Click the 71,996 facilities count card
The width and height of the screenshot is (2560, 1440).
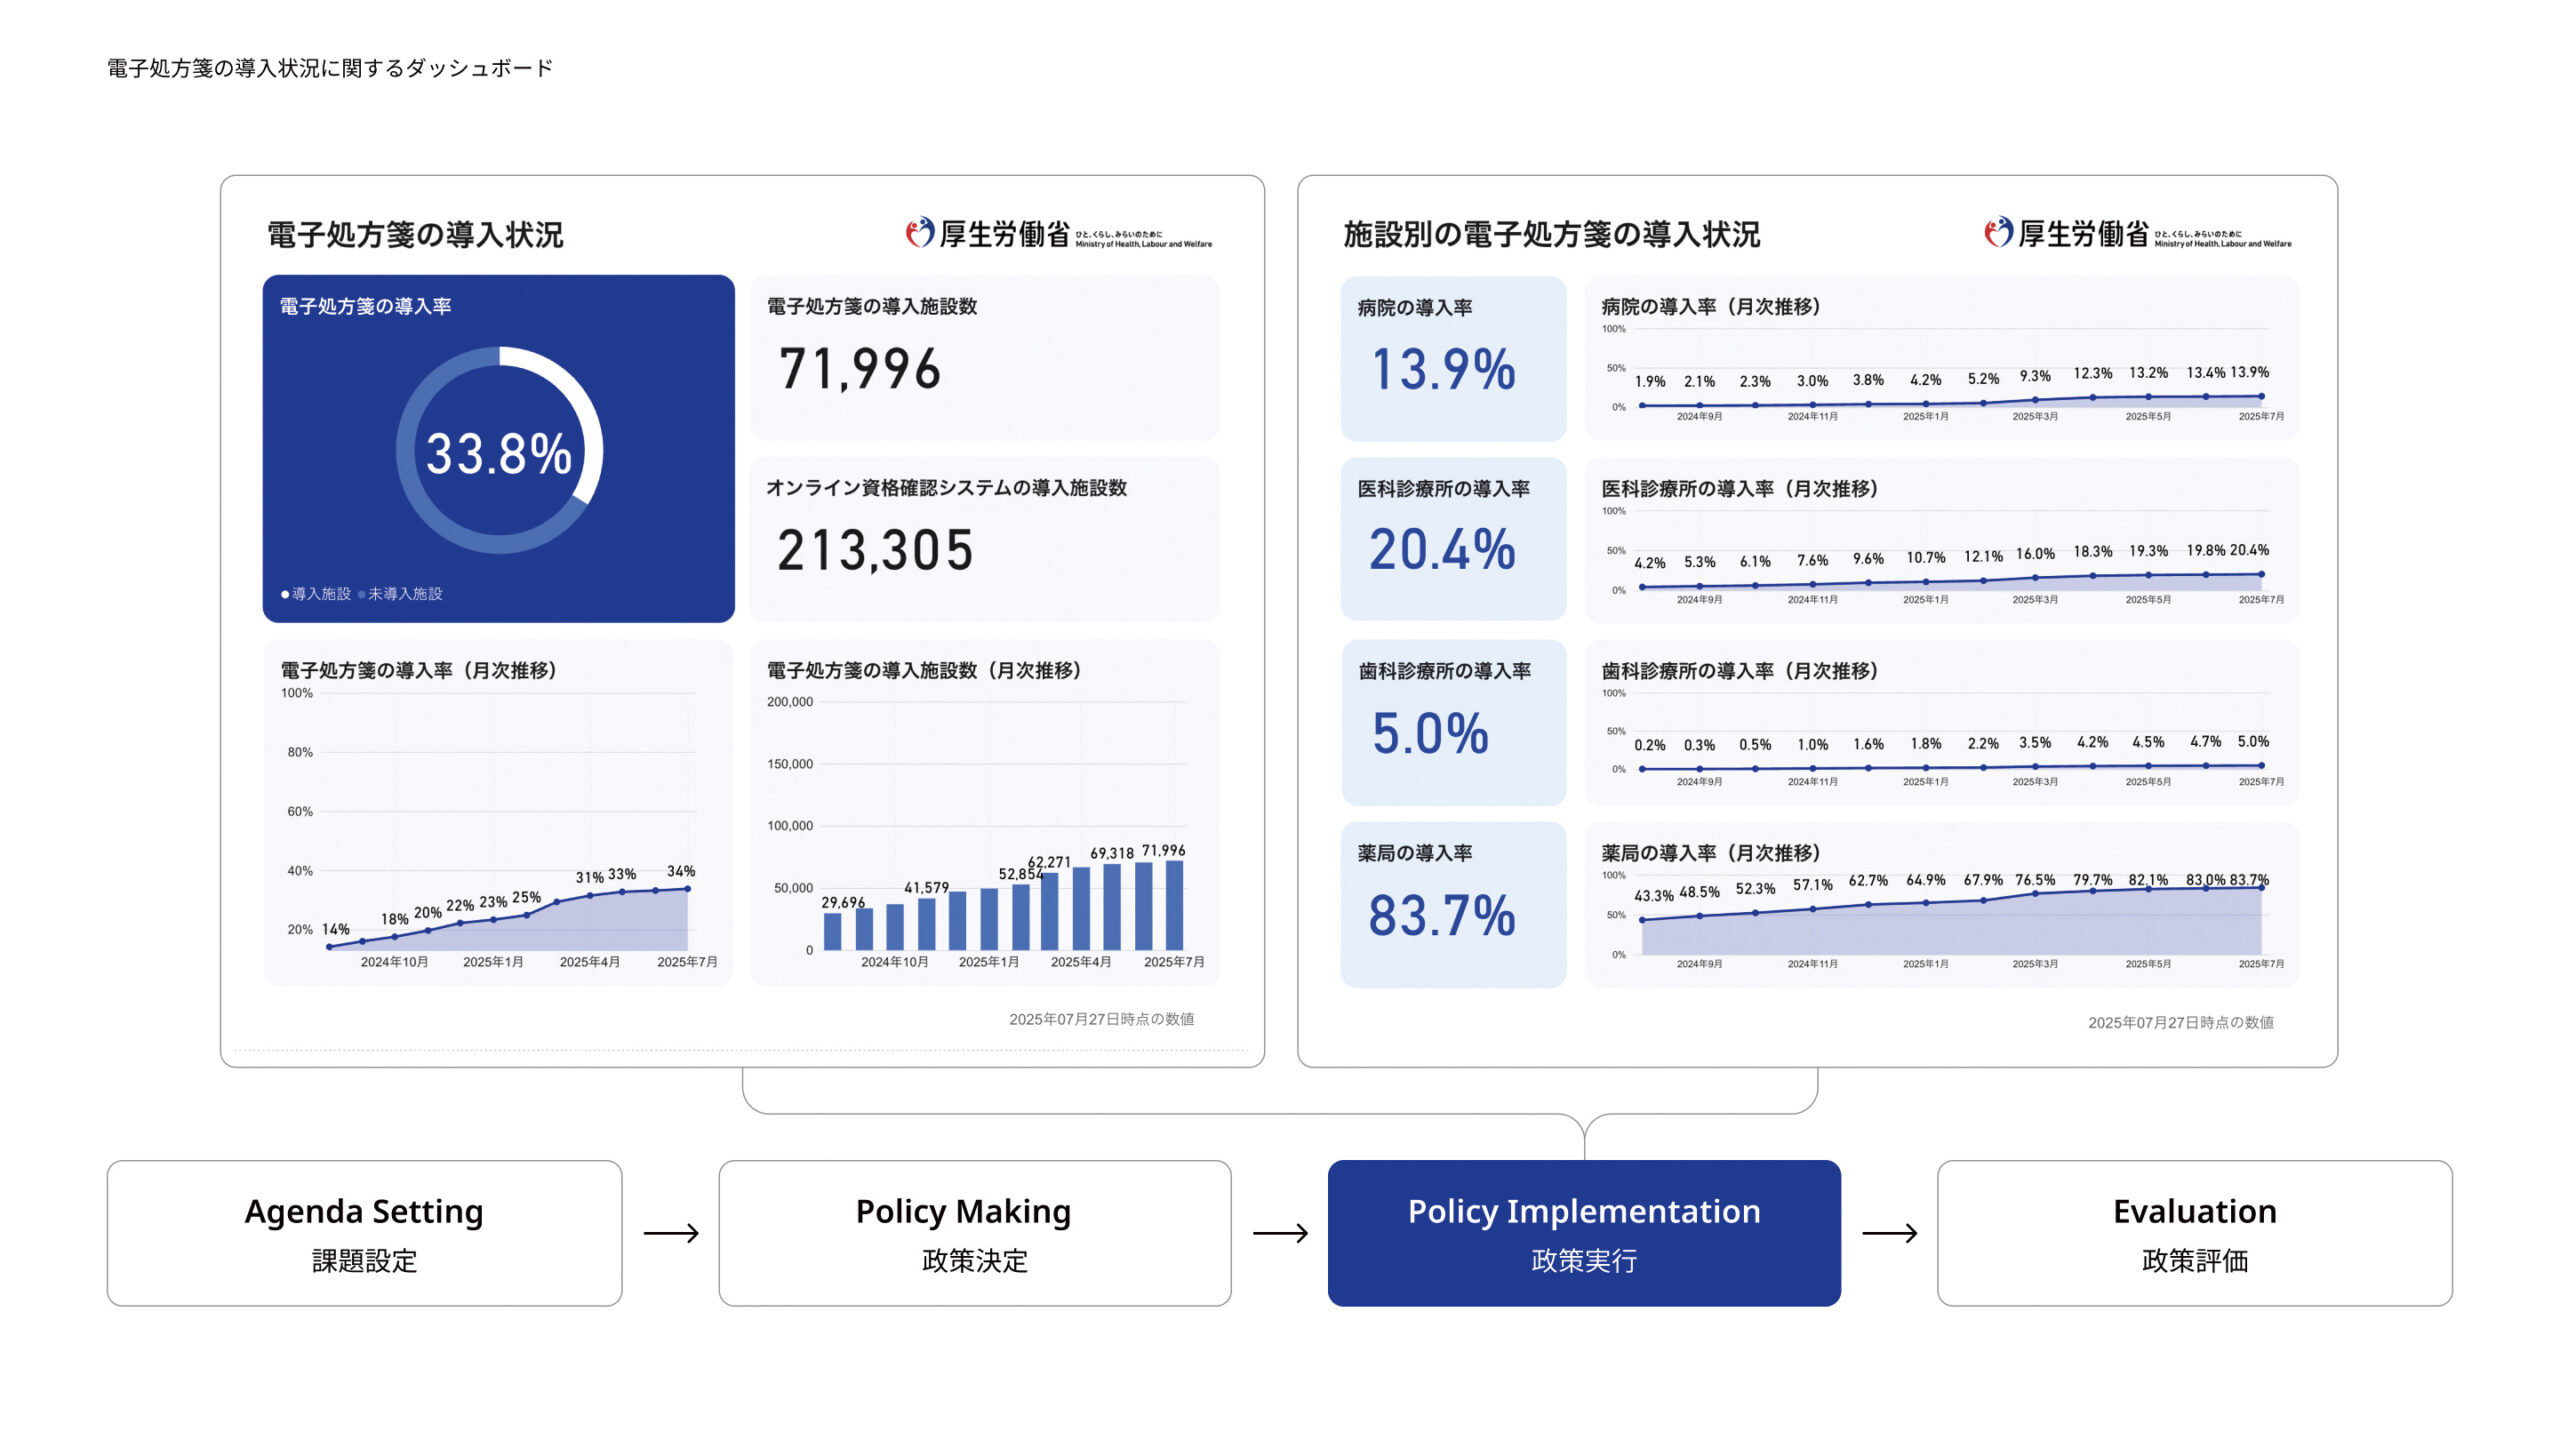(984, 357)
